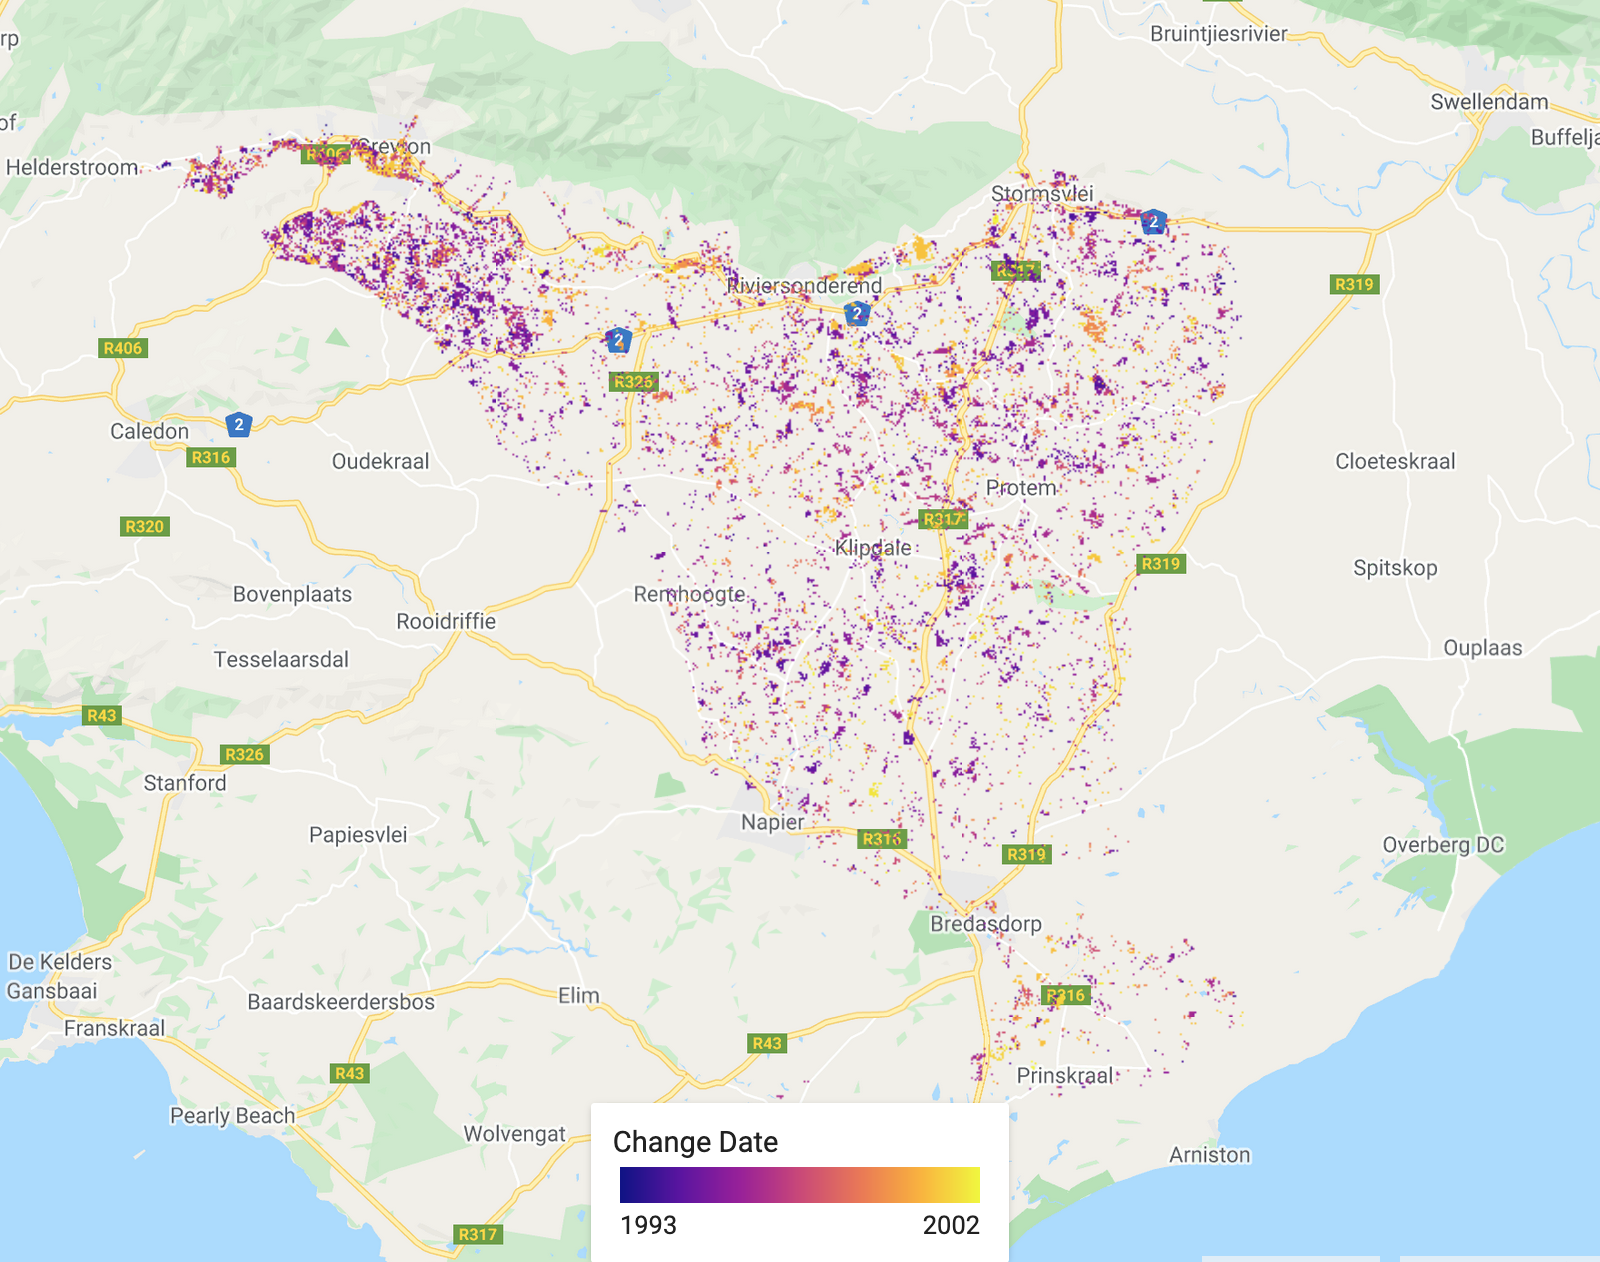Screen dimensions: 1600x1262
Task: Click the Arniston coastal town label
Action: [1209, 1155]
